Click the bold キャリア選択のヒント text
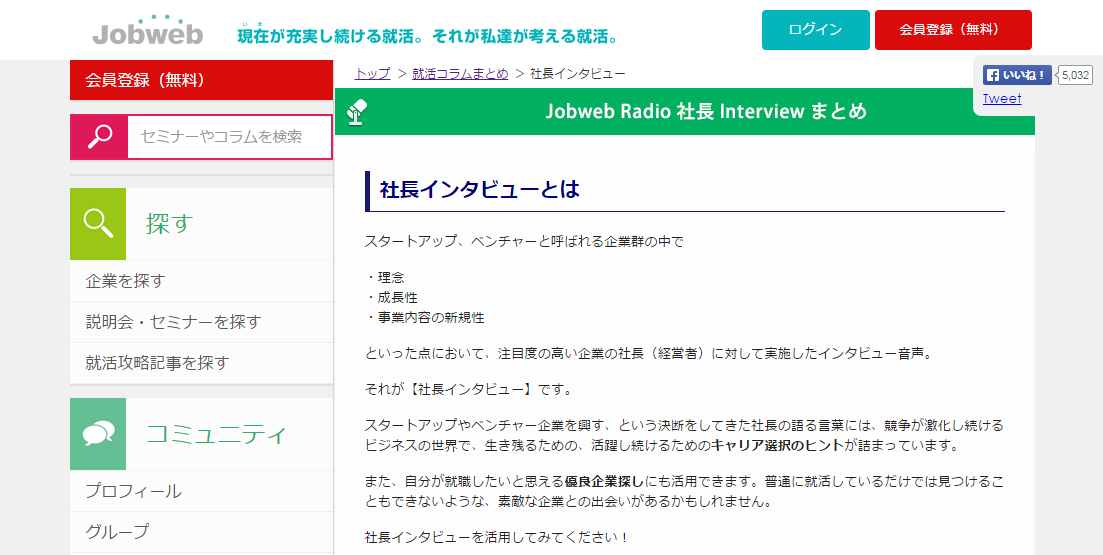Image resolution: width=1103 pixels, height=555 pixels. click(778, 445)
